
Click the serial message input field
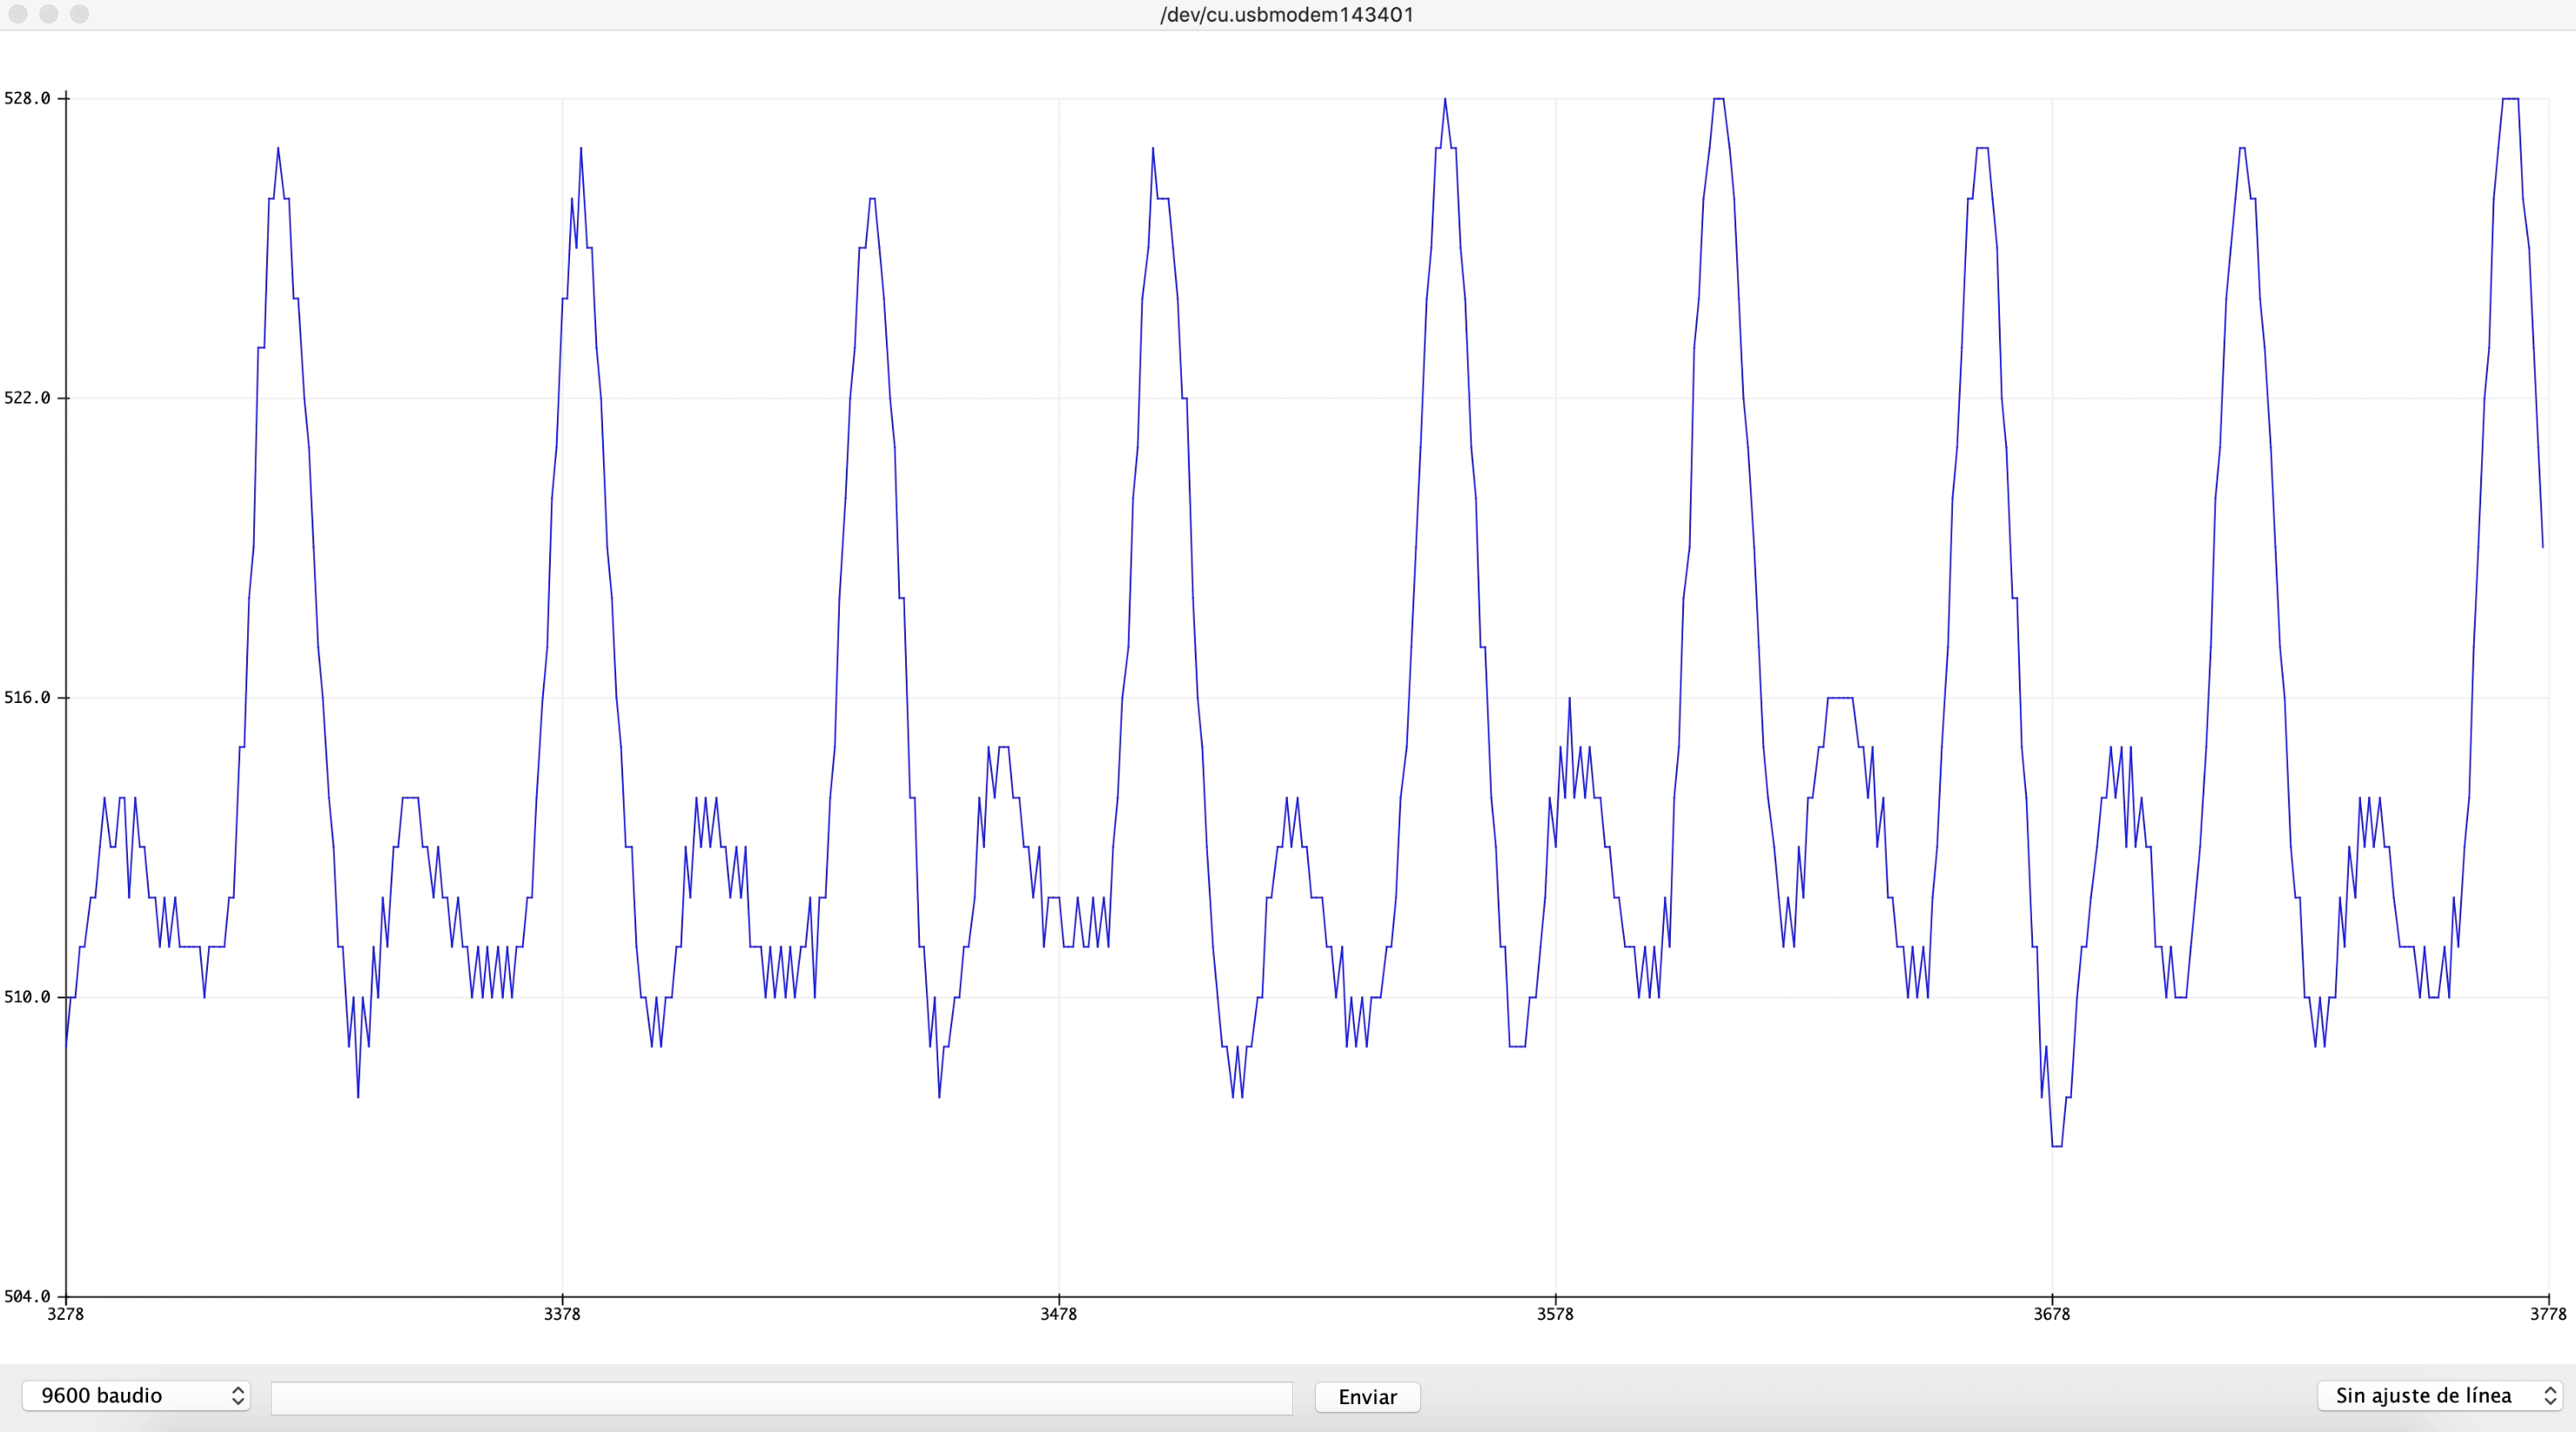(x=781, y=1397)
